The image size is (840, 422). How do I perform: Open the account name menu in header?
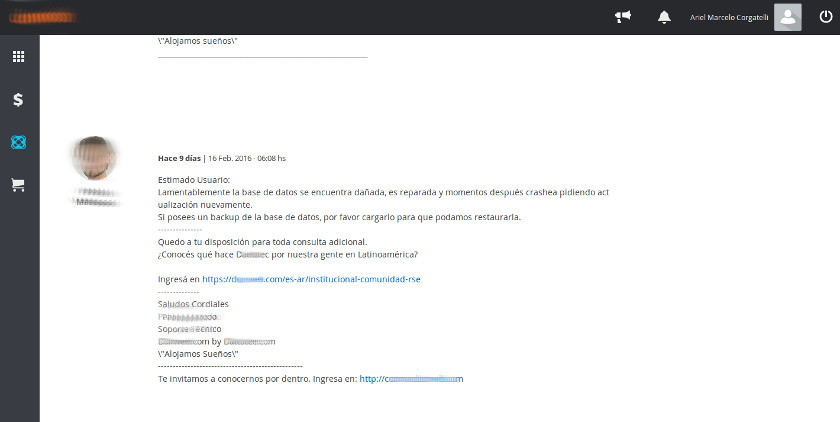tap(729, 17)
